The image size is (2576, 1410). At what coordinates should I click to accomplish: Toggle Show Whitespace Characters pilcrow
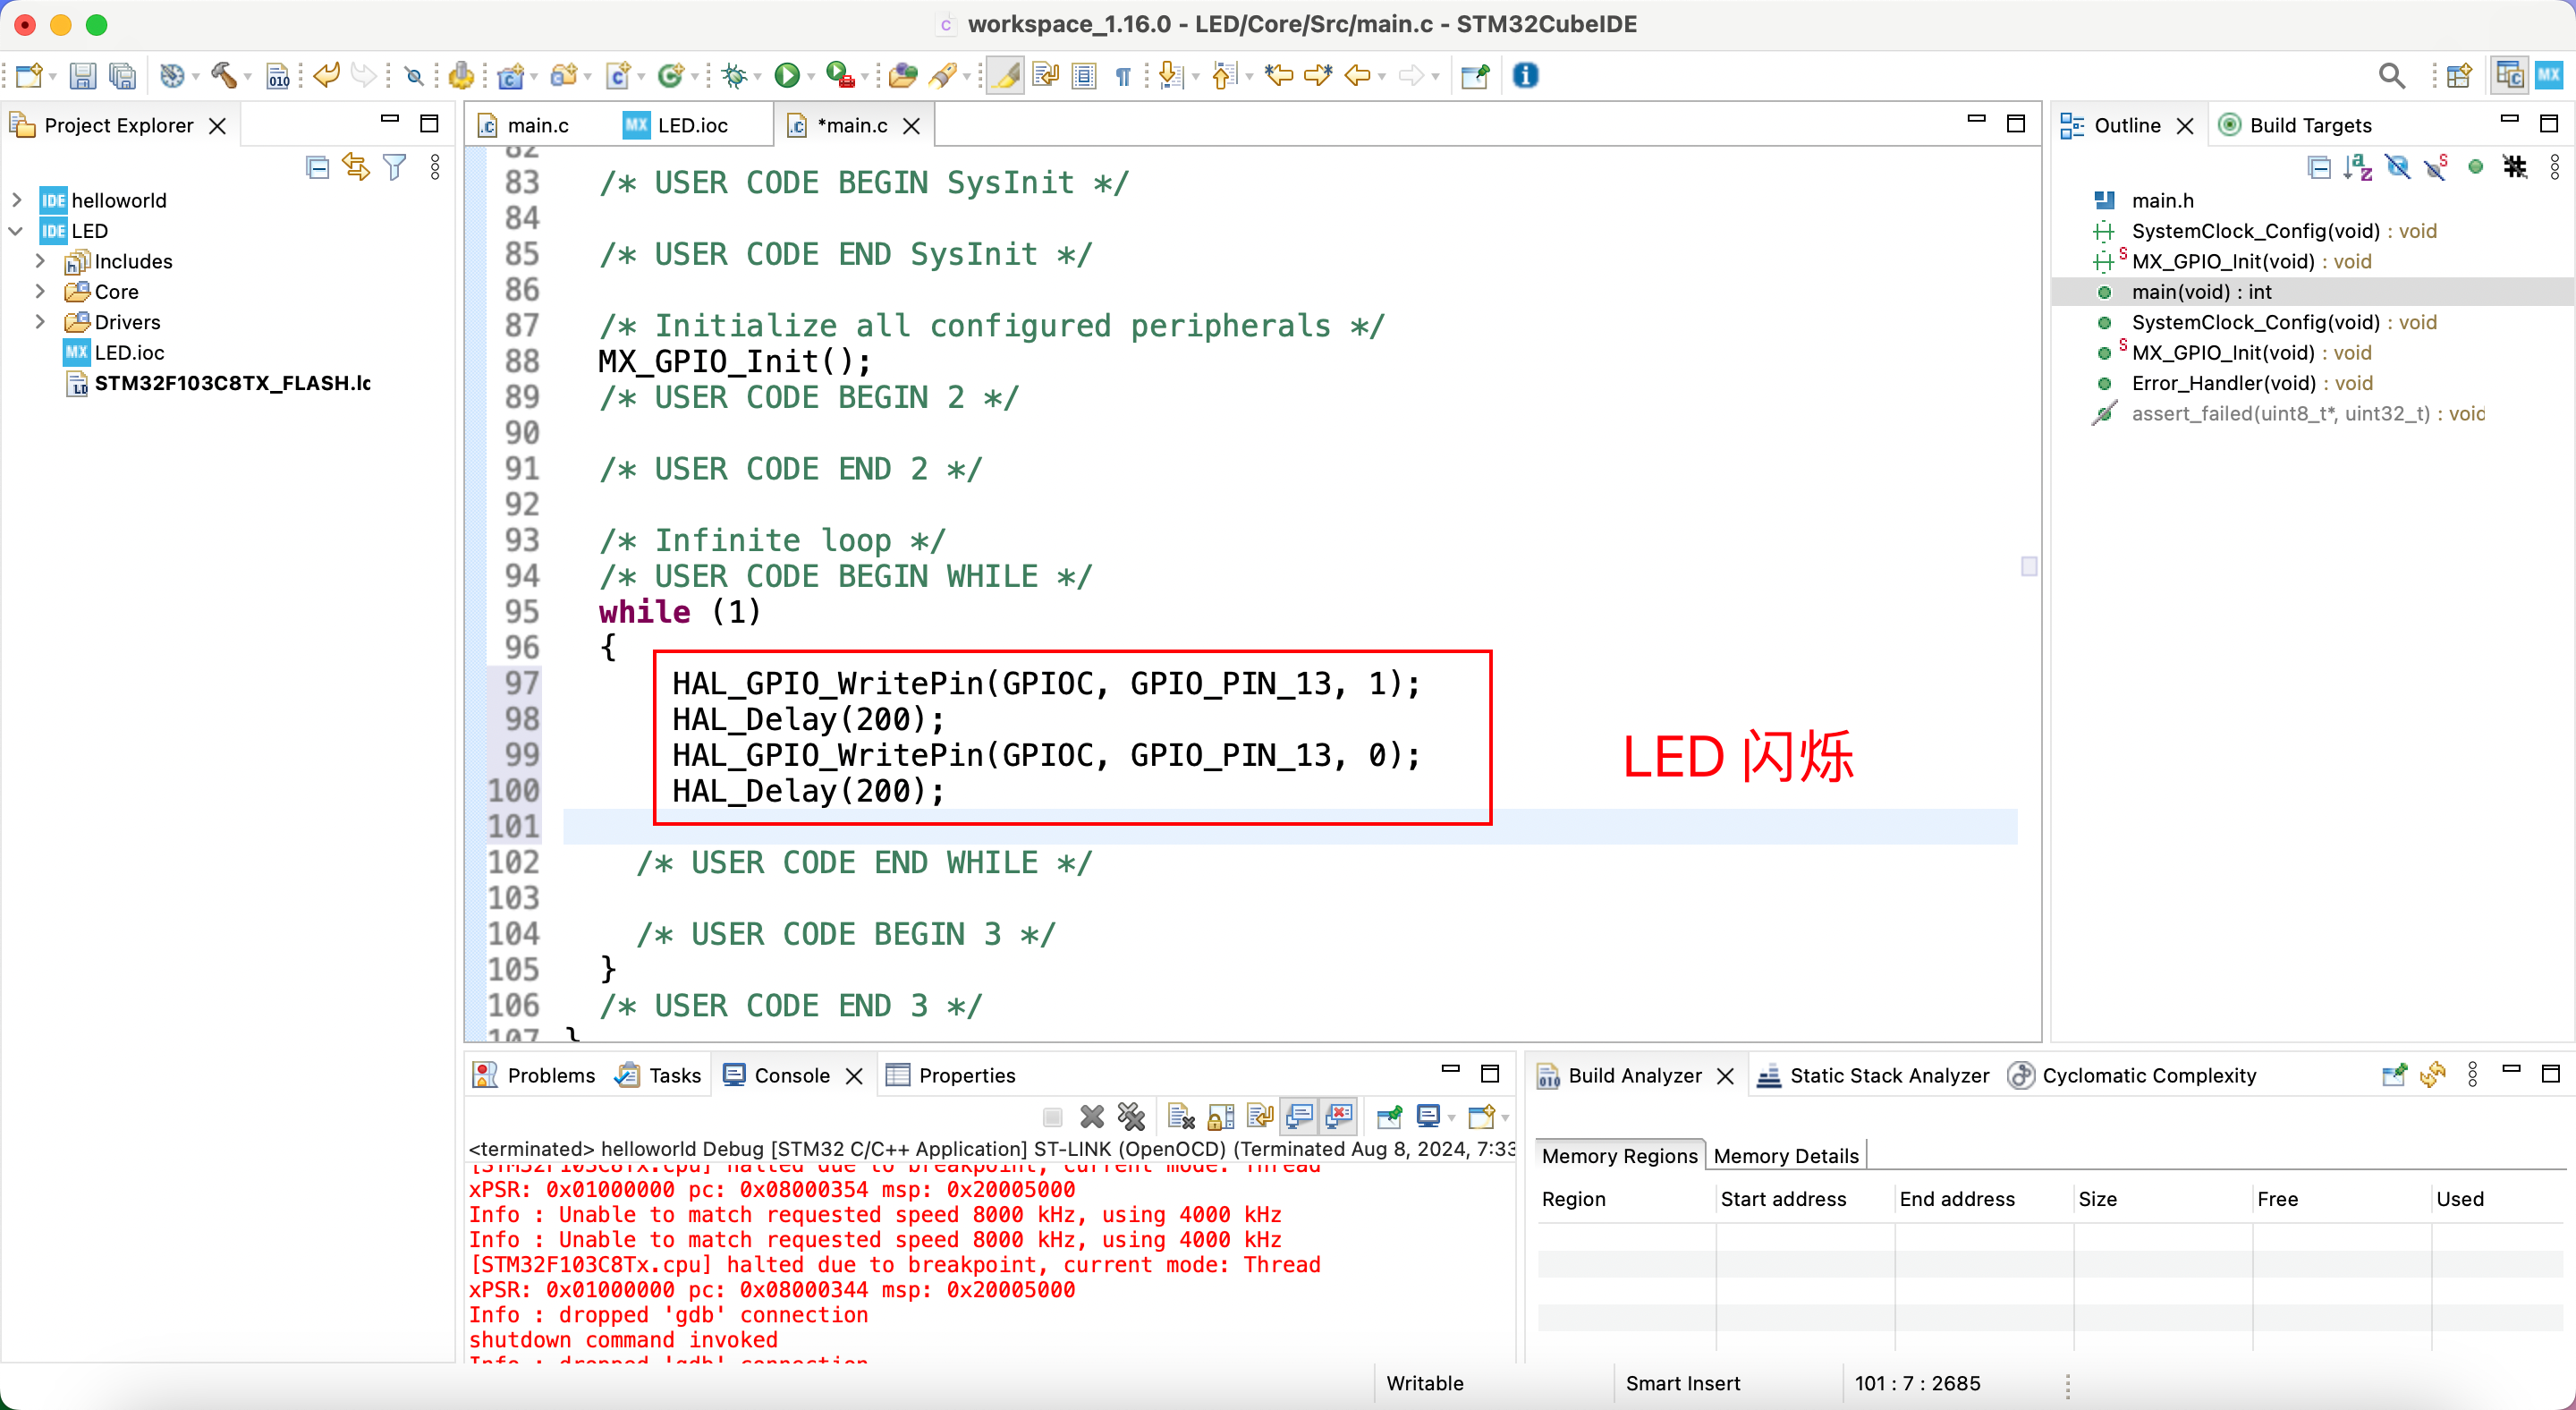coord(1123,76)
